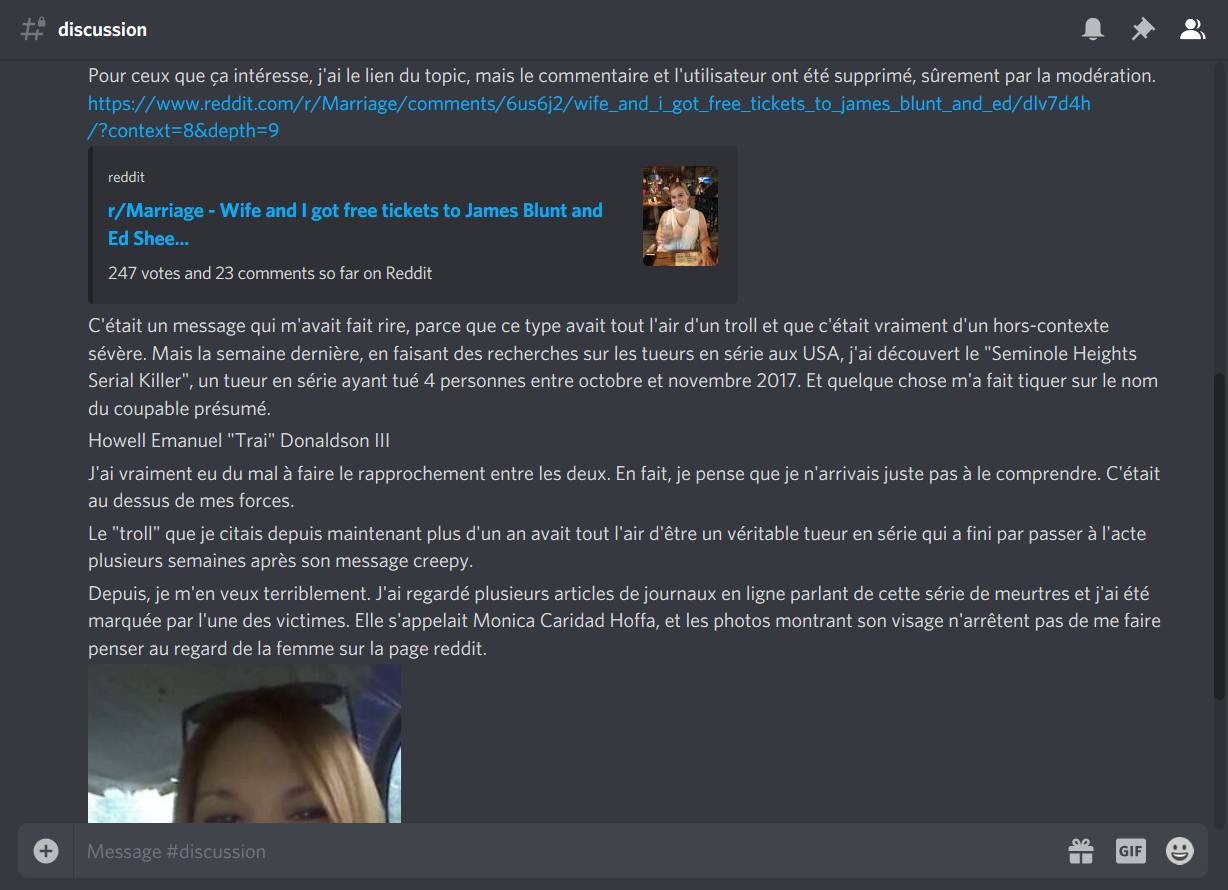Click the channel hash lock icon
The width and height of the screenshot is (1228, 890).
33,29
